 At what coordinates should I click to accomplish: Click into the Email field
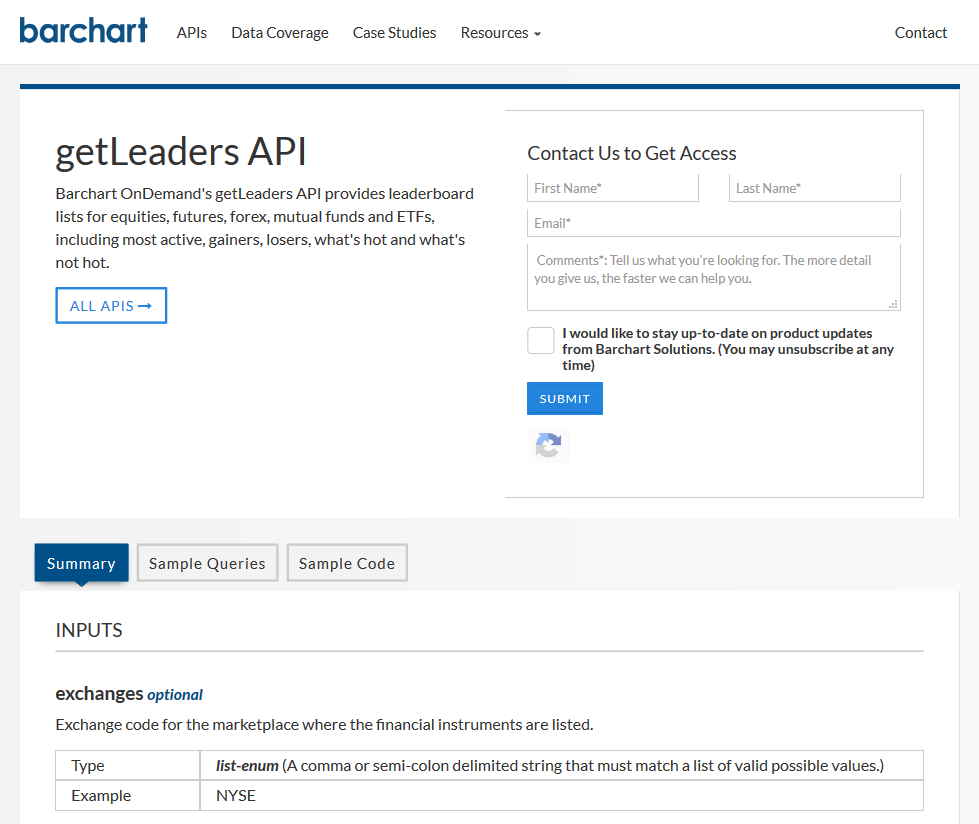tap(714, 223)
